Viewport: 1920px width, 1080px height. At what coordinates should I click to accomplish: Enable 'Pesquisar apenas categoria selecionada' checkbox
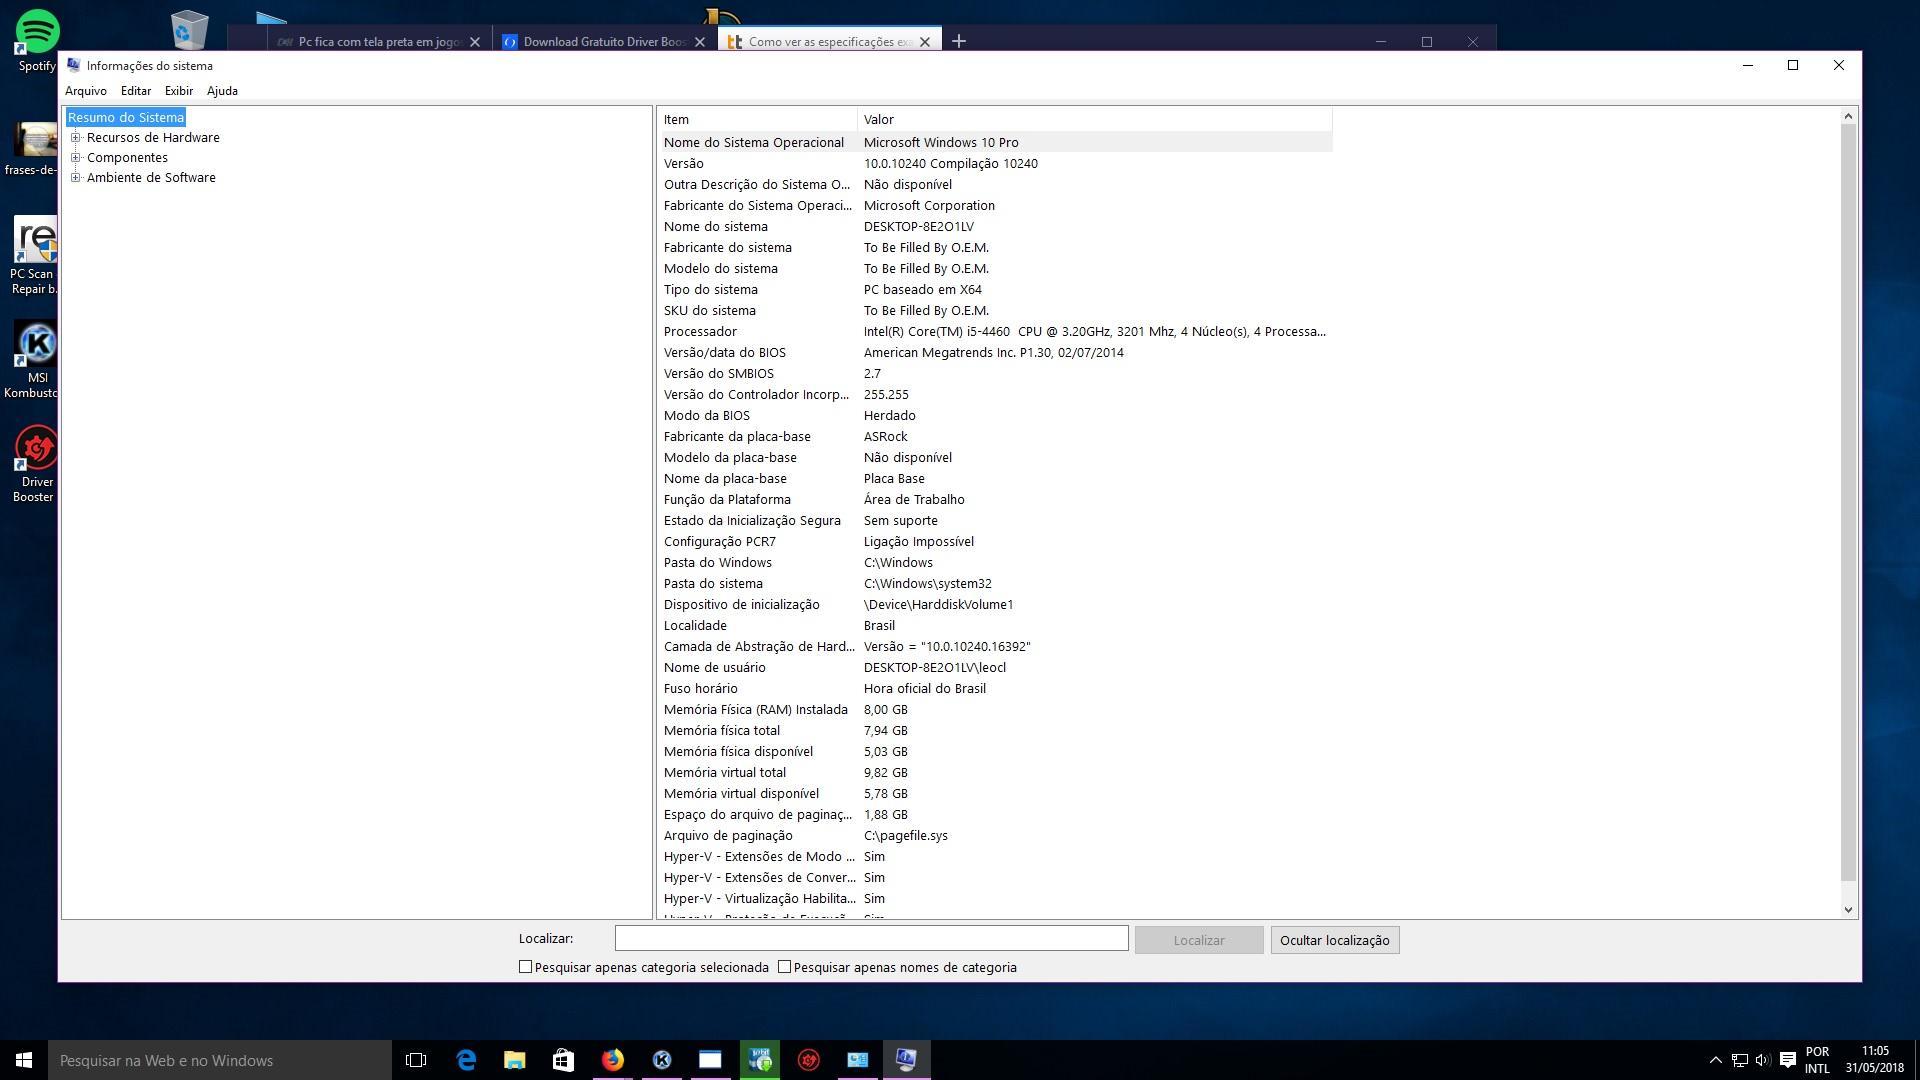click(525, 967)
